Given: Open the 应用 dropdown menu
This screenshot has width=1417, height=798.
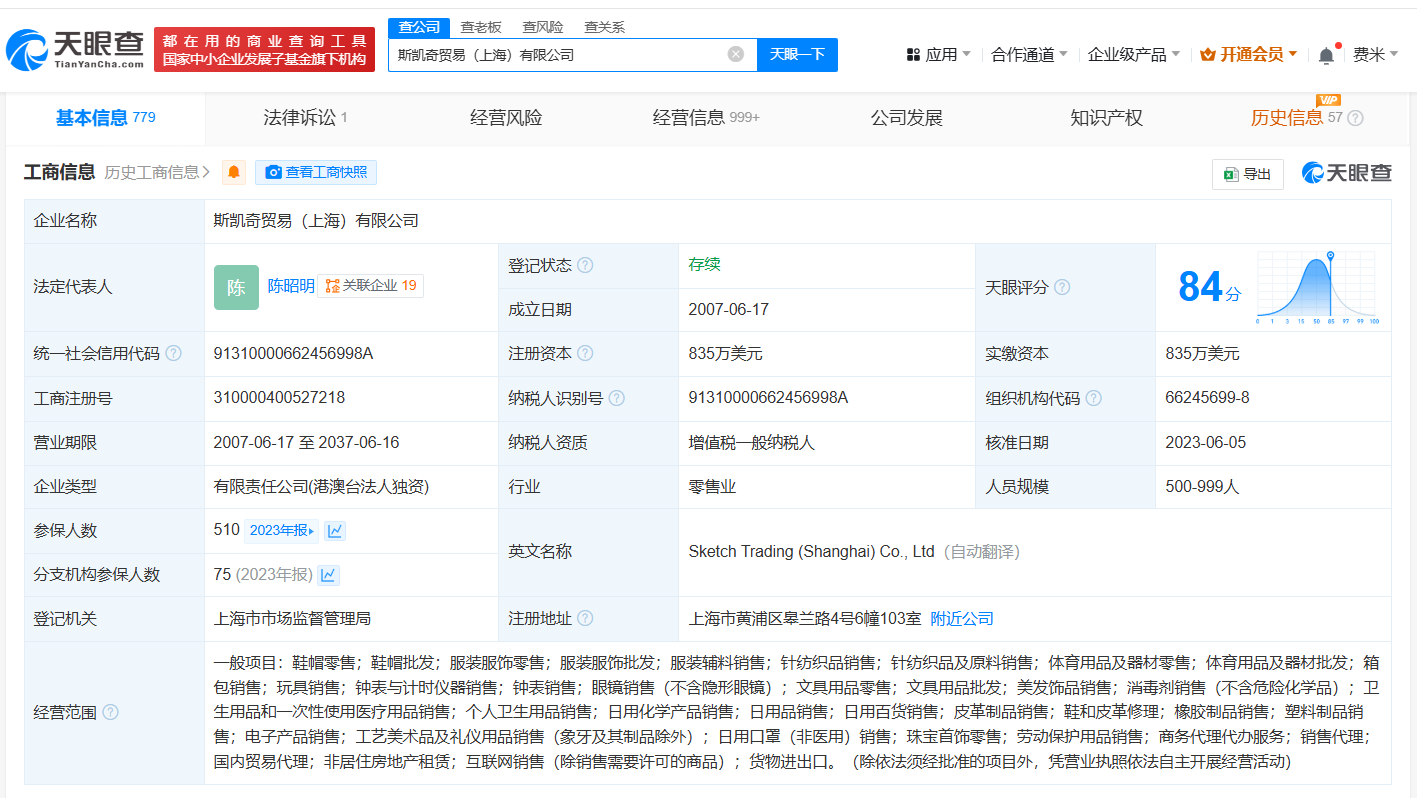Looking at the screenshot, I should pyautogui.click(x=938, y=55).
